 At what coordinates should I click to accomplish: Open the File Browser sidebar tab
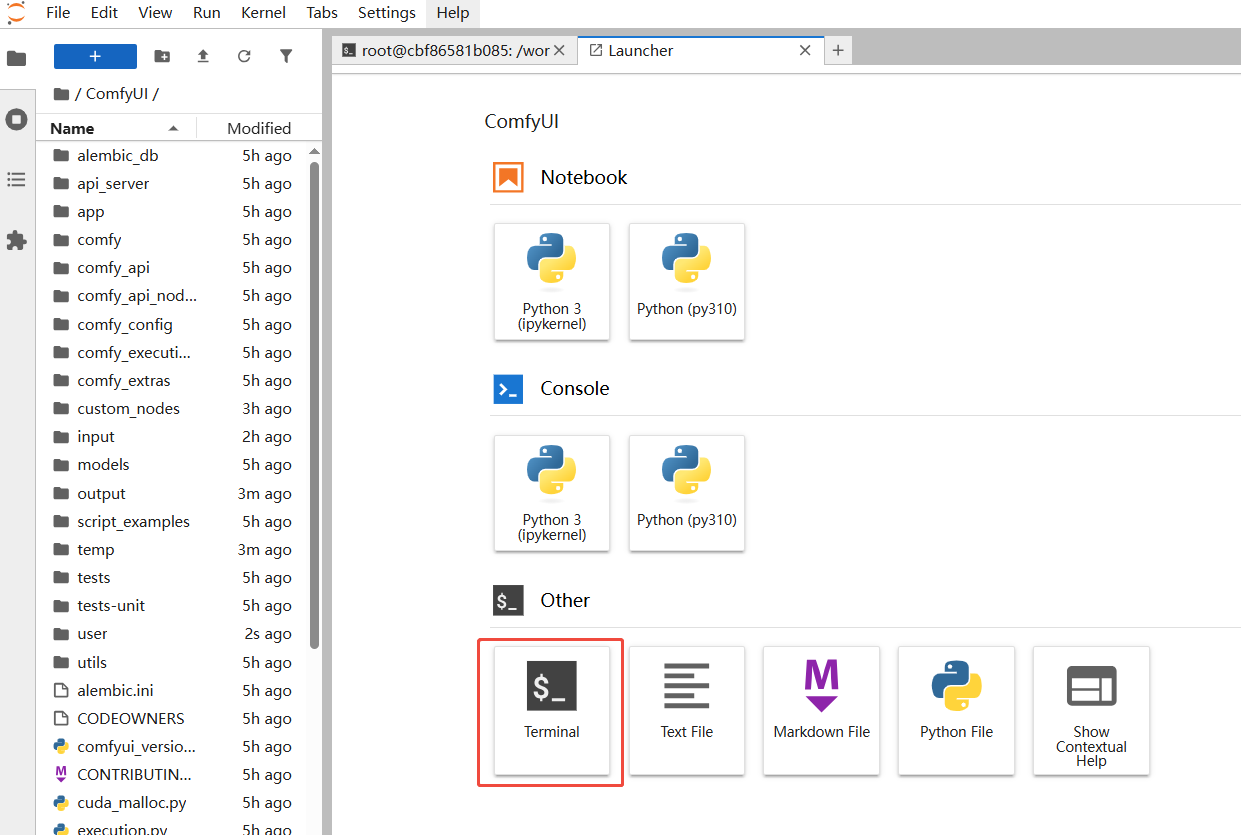coord(16,58)
